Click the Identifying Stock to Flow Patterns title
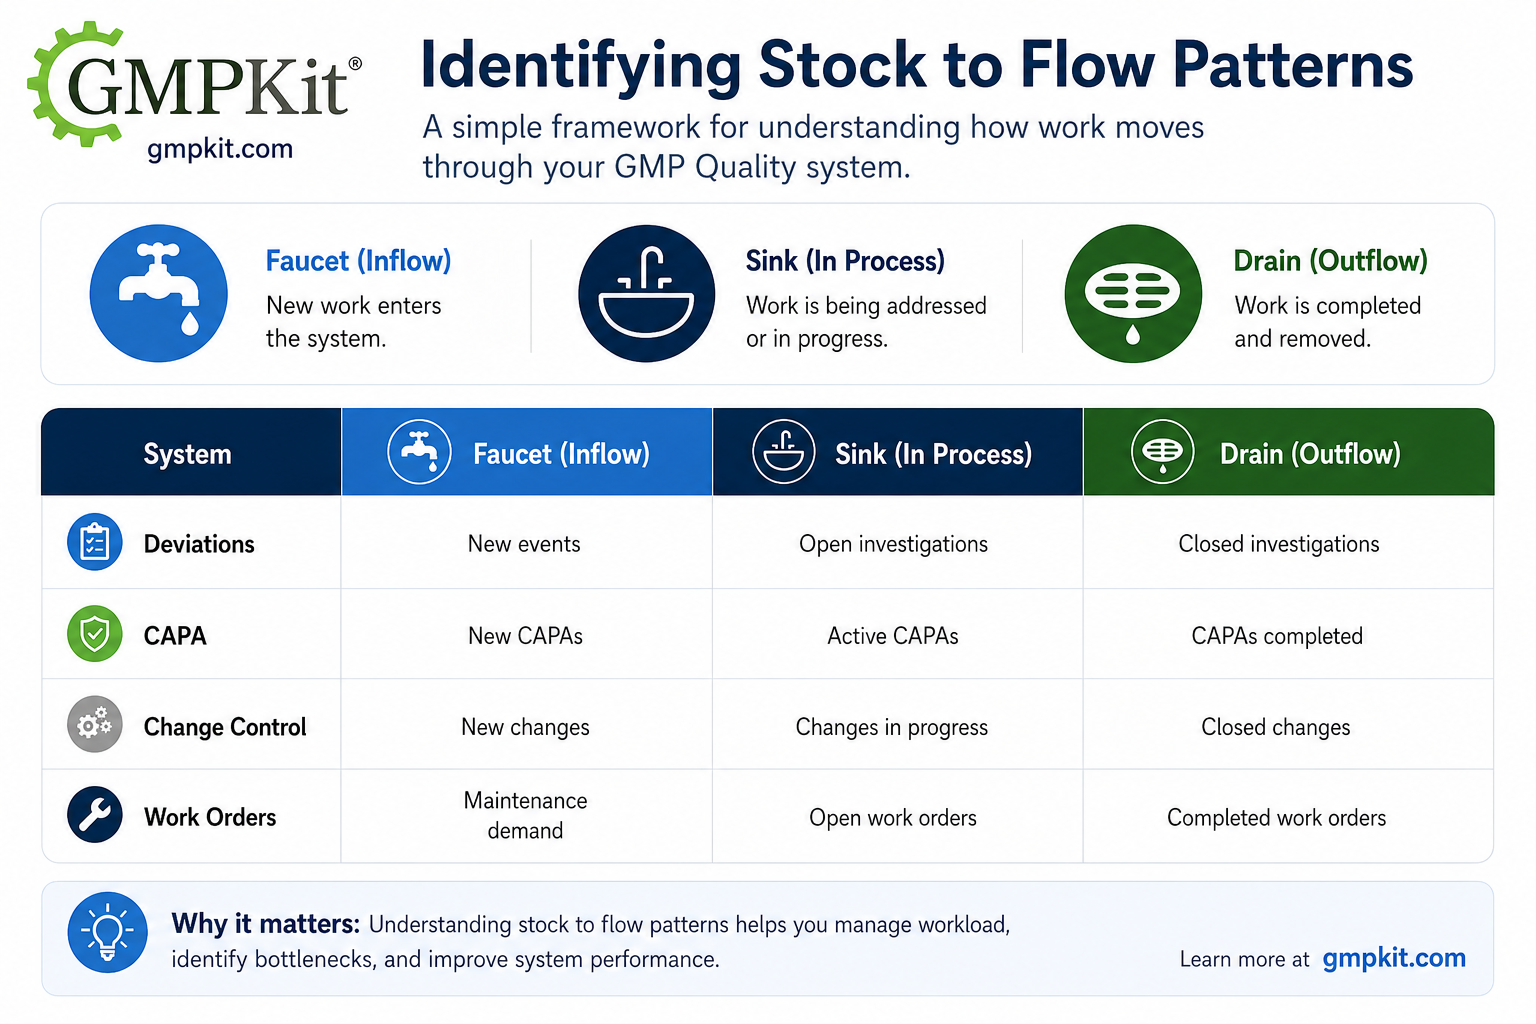The height and width of the screenshot is (1024, 1536). (917, 65)
